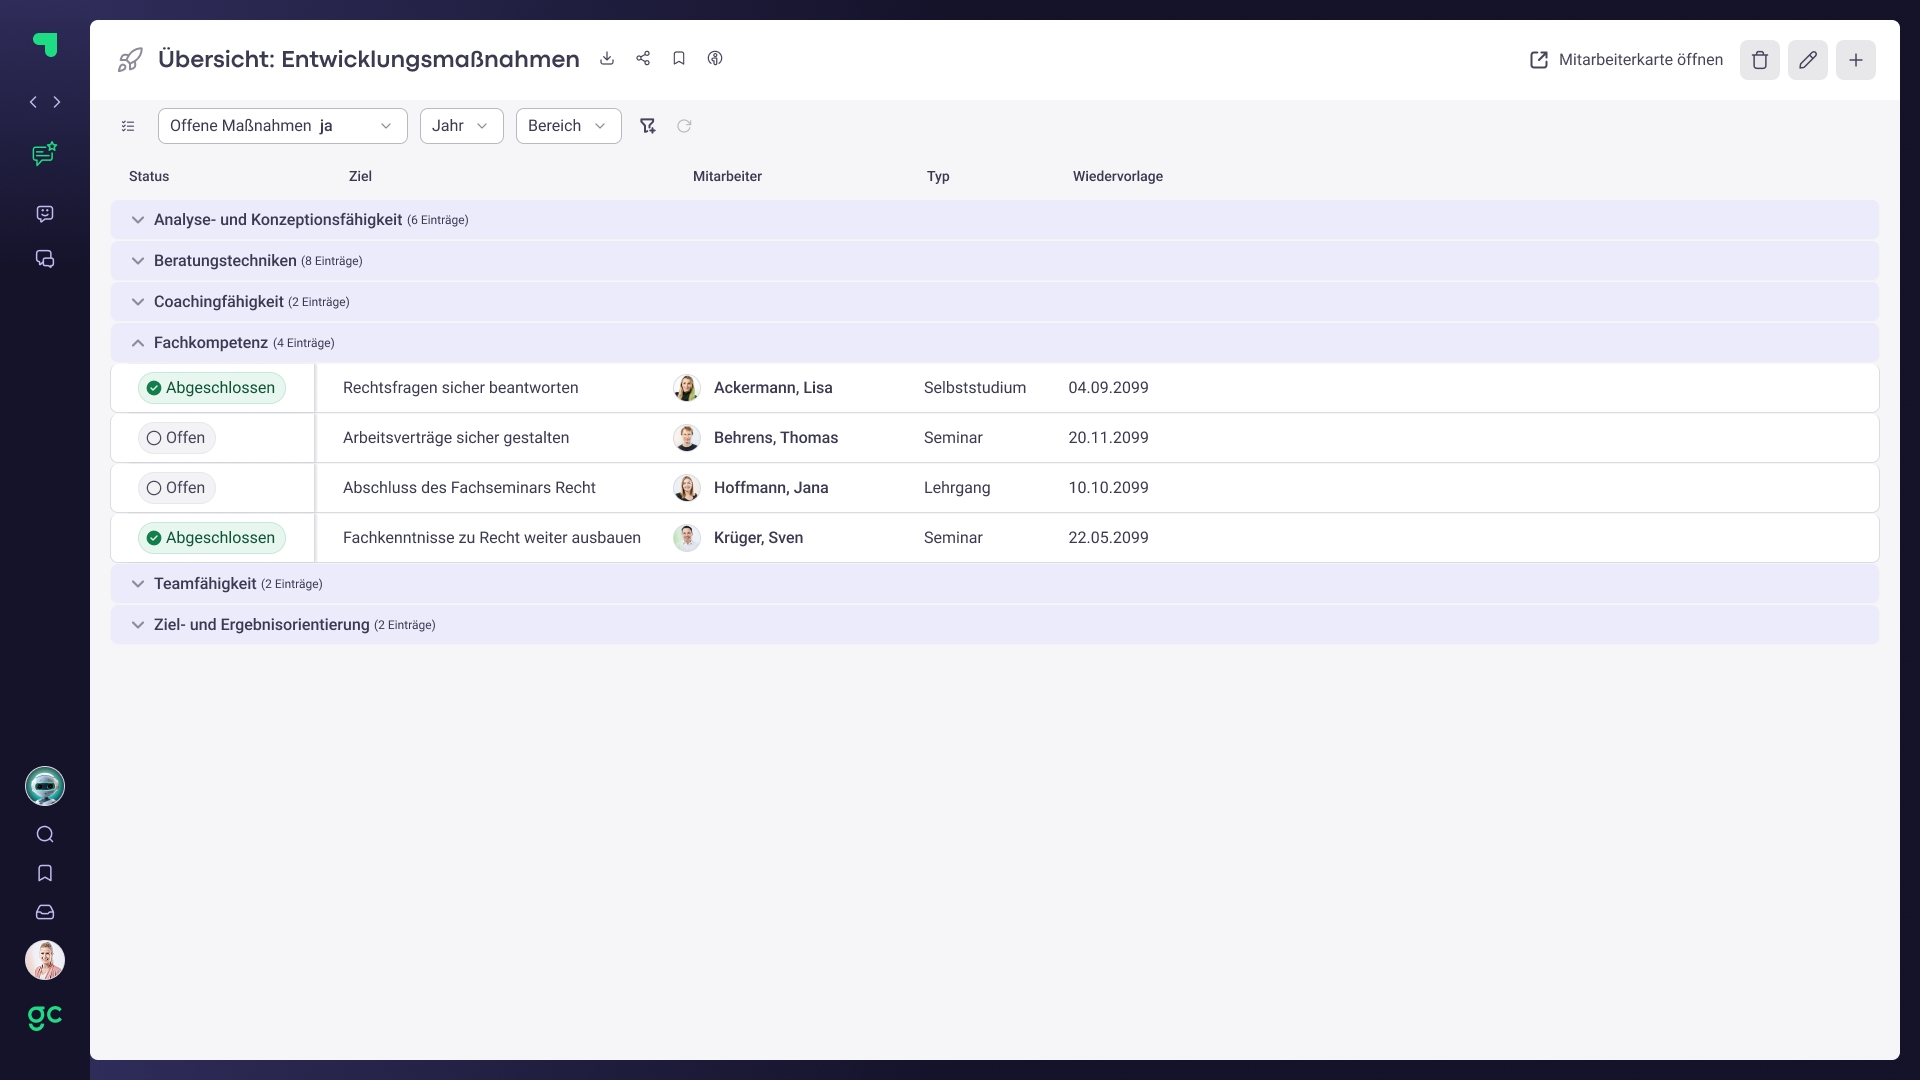Image resolution: width=1920 pixels, height=1080 pixels.
Task: Toggle Offen status for Hoffmann, Jana
Action: [177, 488]
